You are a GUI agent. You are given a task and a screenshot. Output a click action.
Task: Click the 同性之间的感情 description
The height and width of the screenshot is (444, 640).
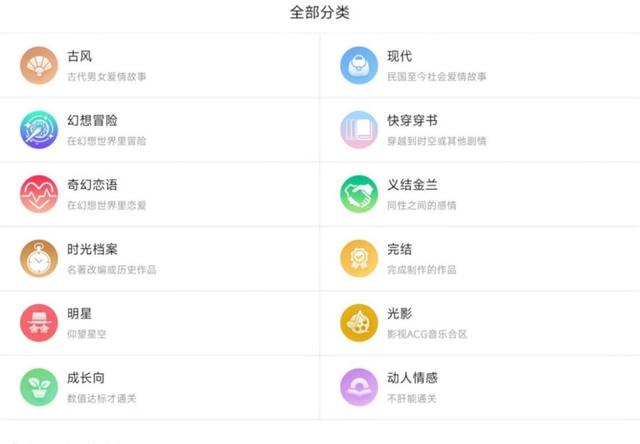pos(421,205)
